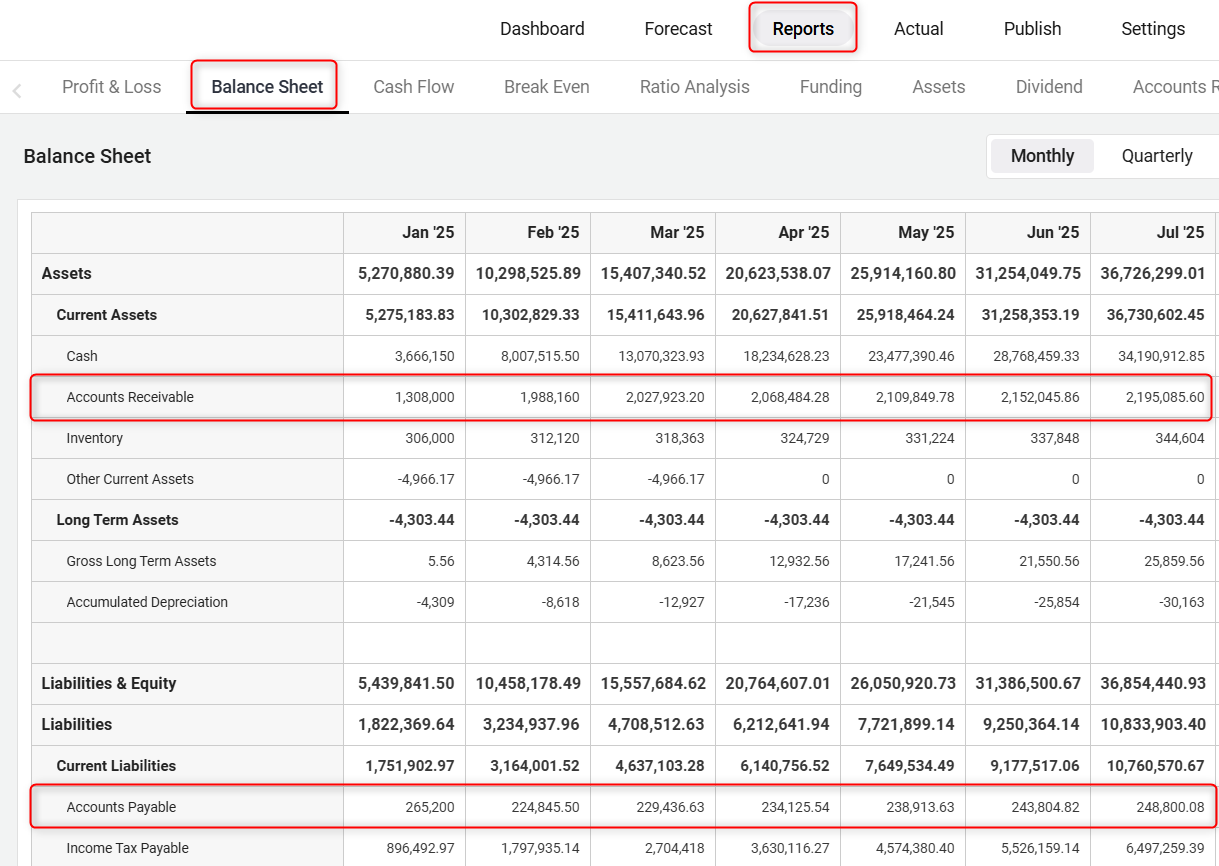Expand the Current Liabilities row

pyautogui.click(x=116, y=766)
